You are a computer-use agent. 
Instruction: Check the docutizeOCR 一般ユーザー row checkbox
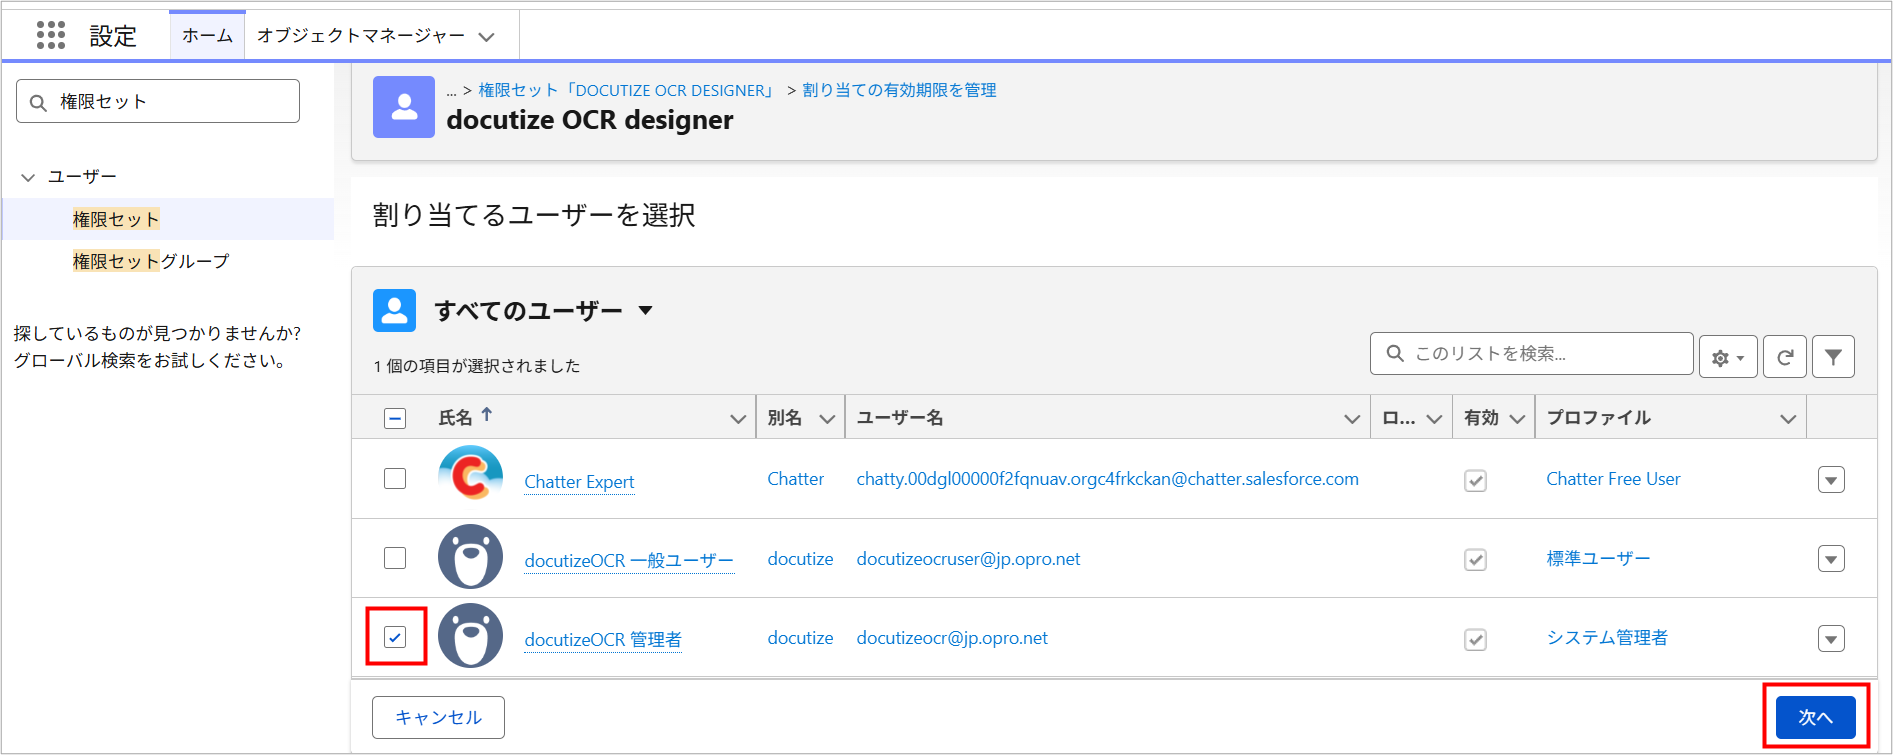(395, 557)
